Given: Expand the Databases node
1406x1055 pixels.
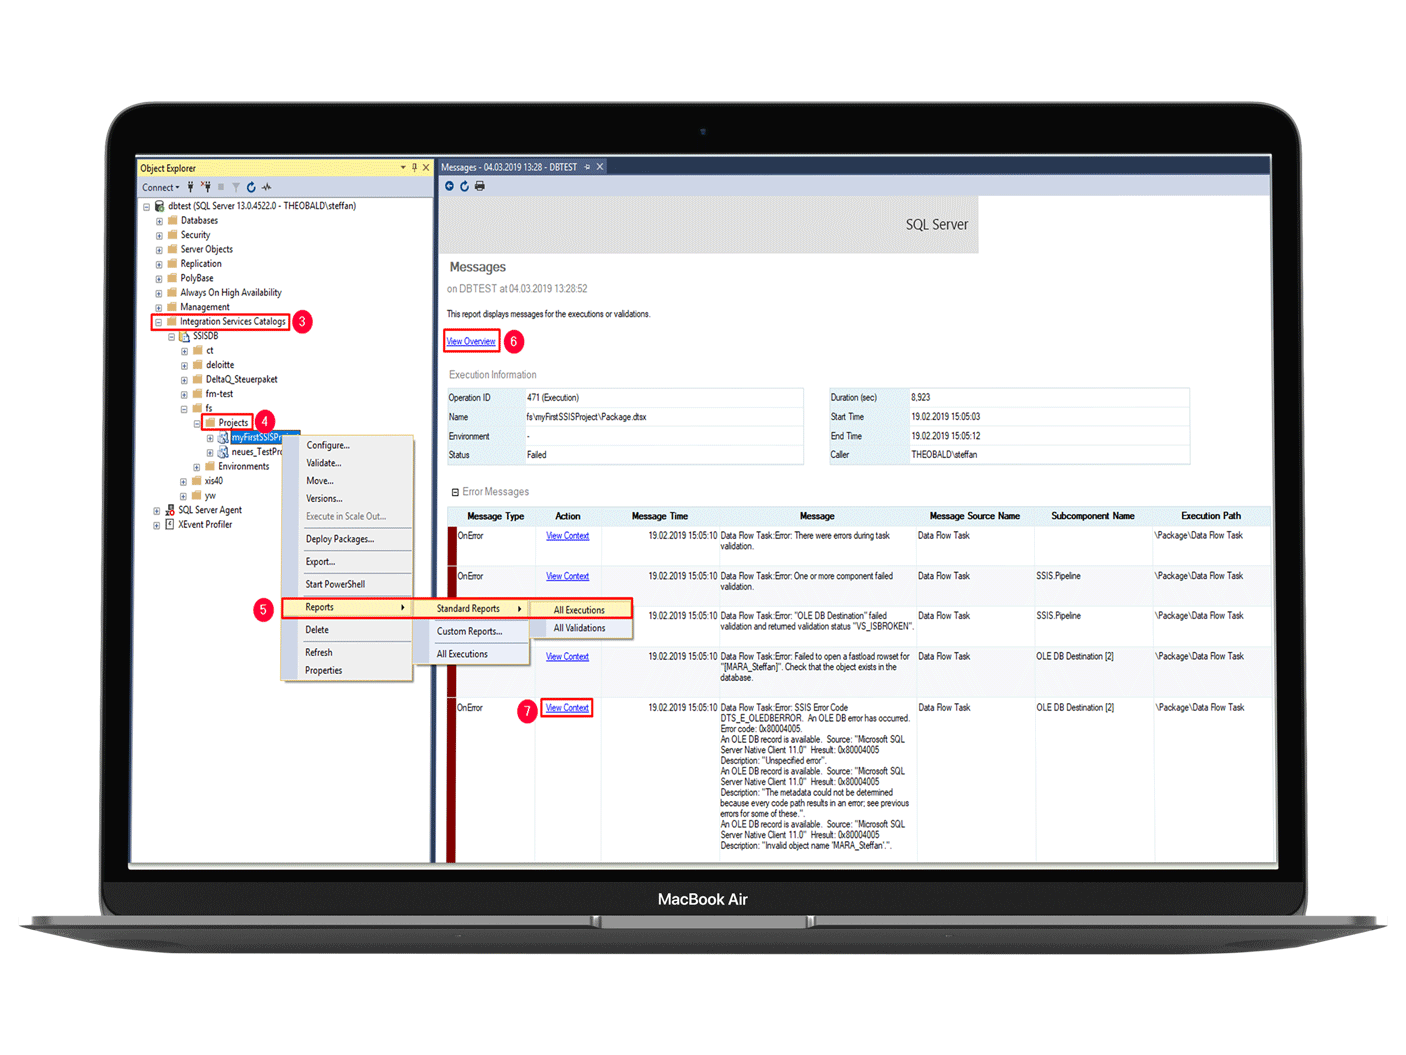Looking at the screenshot, I should tap(159, 221).
